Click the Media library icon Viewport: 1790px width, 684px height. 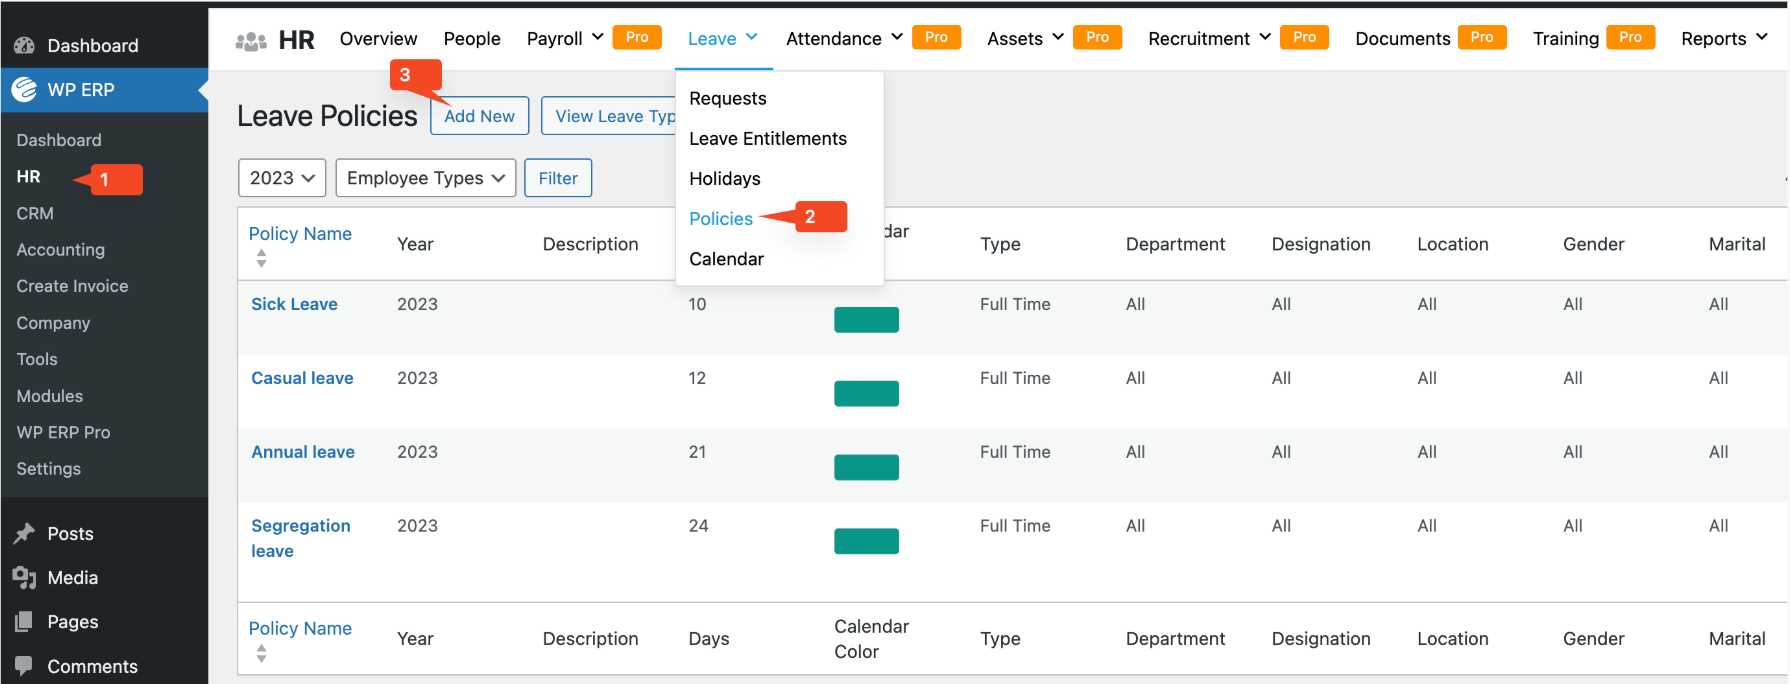pyautogui.click(x=24, y=578)
